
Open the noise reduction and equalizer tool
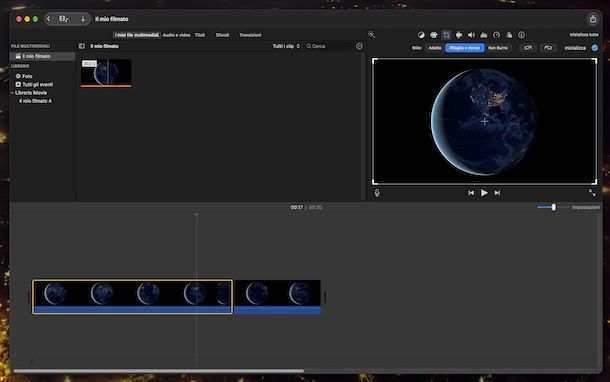[484, 35]
